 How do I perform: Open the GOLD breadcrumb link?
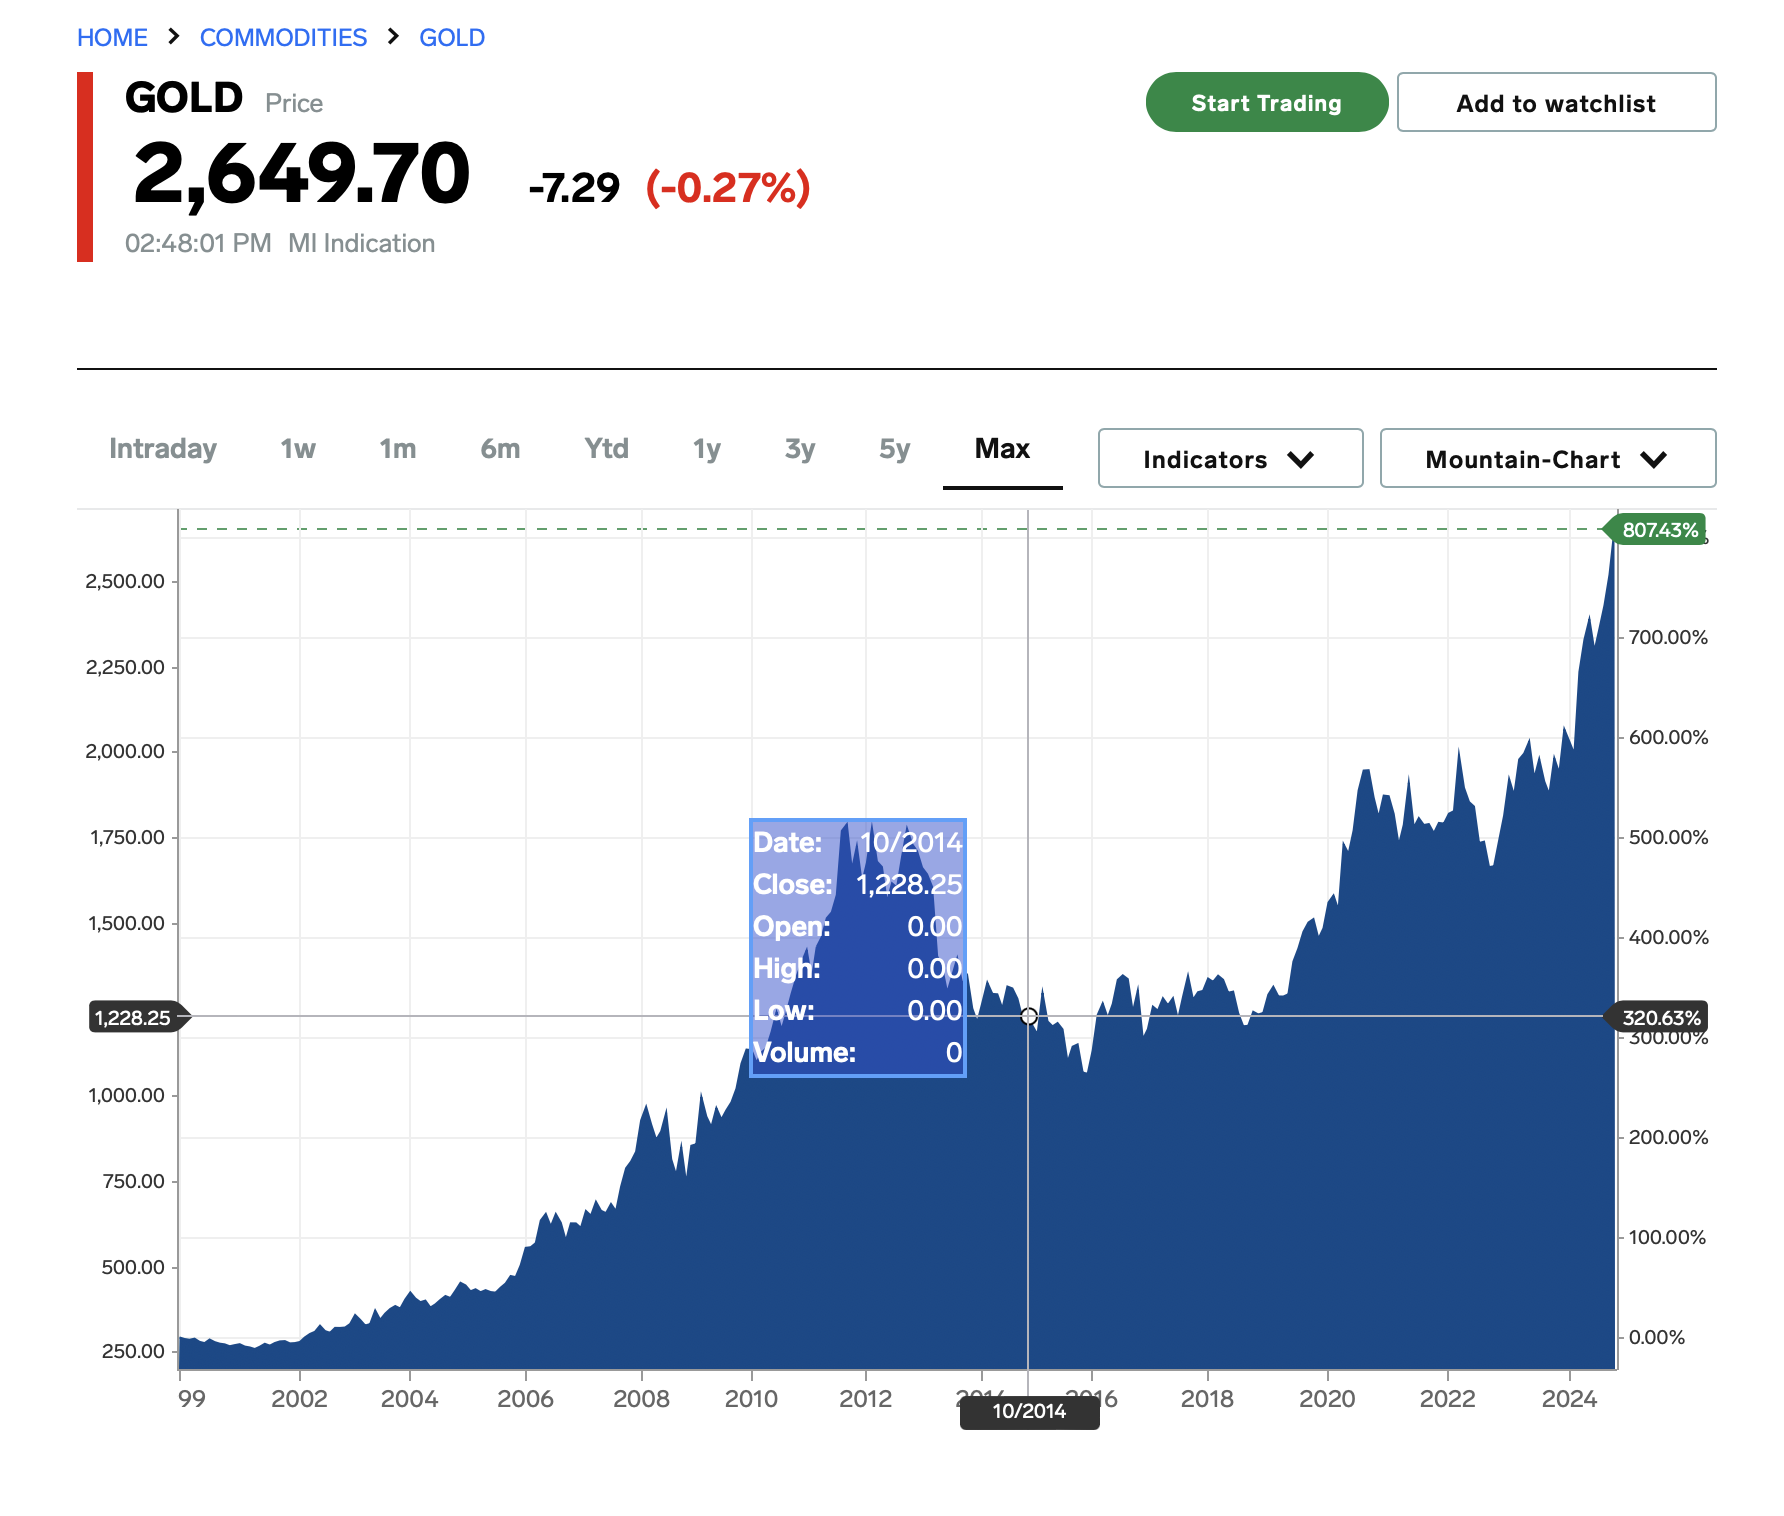click(452, 38)
